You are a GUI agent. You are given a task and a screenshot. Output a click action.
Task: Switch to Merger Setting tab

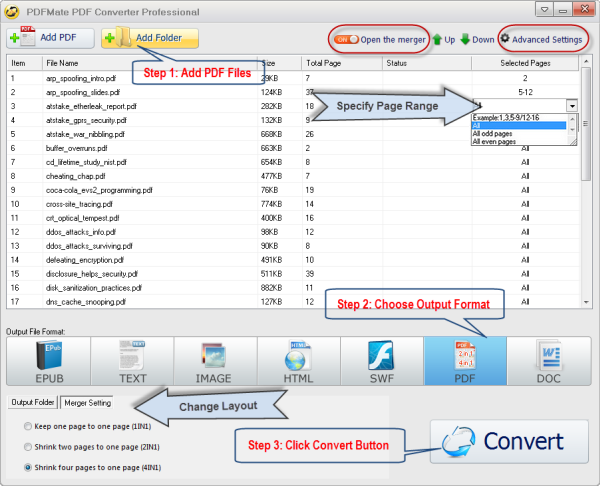point(87,403)
